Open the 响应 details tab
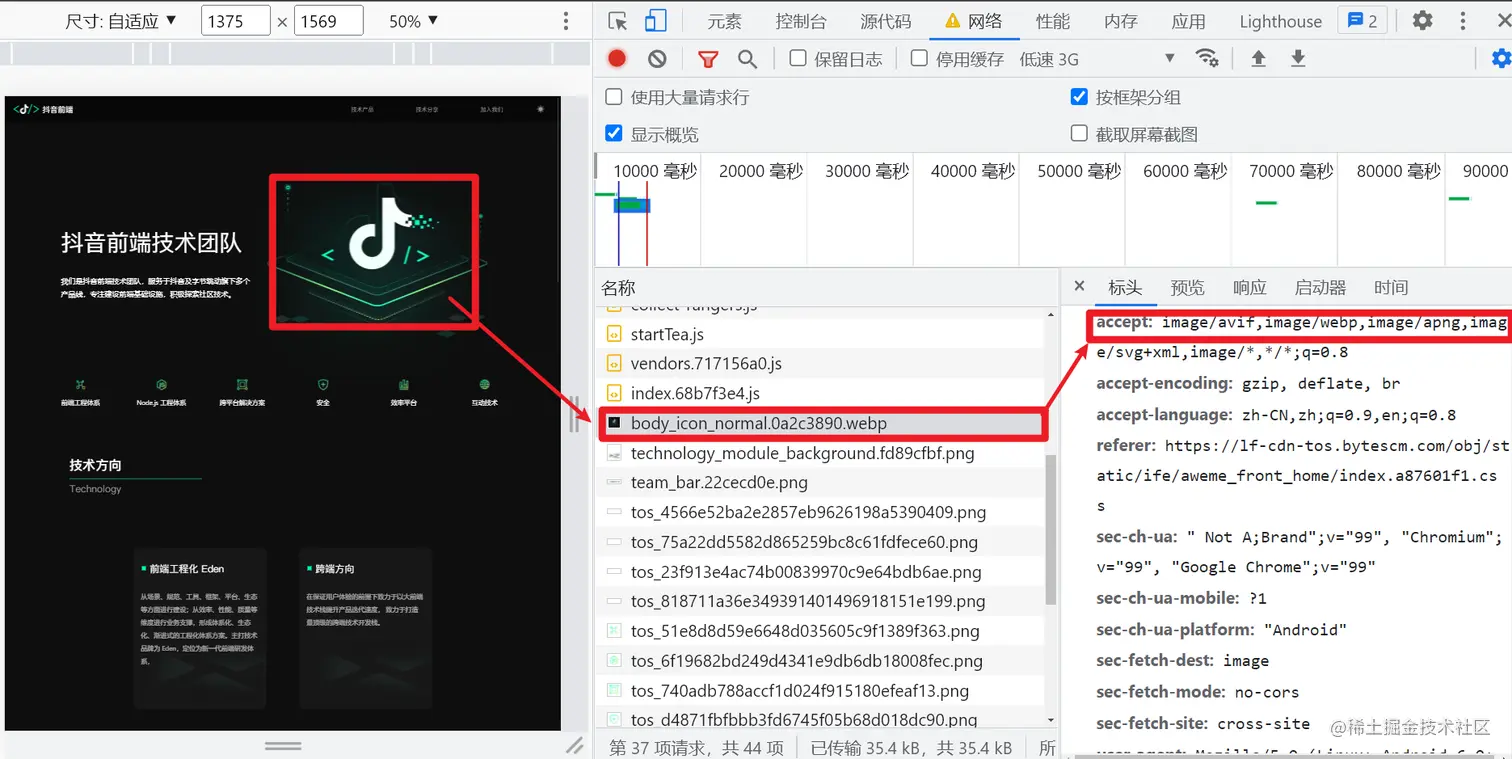Image resolution: width=1512 pixels, height=759 pixels. tap(1249, 287)
